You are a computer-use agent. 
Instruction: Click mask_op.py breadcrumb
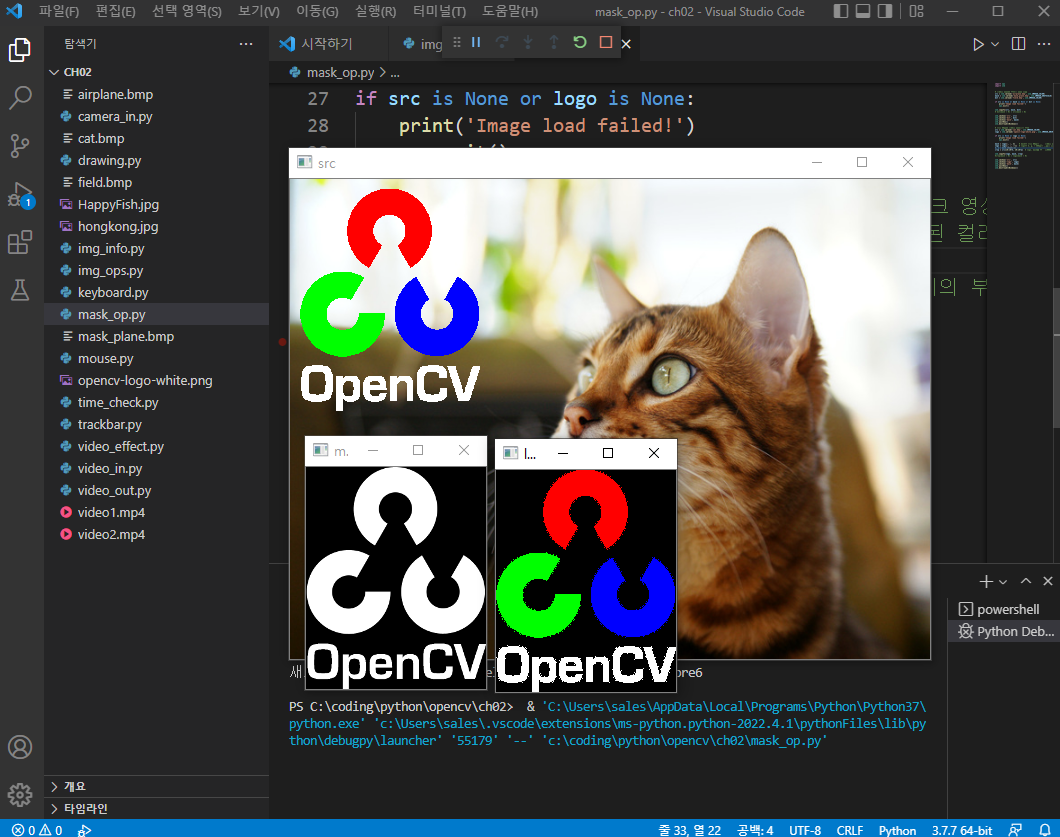340,72
